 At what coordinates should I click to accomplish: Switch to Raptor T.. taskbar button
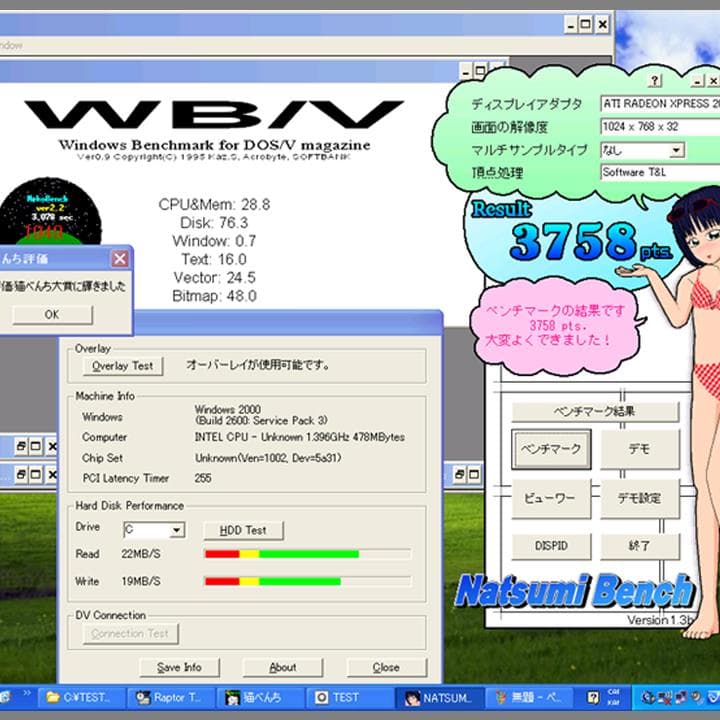[171, 698]
